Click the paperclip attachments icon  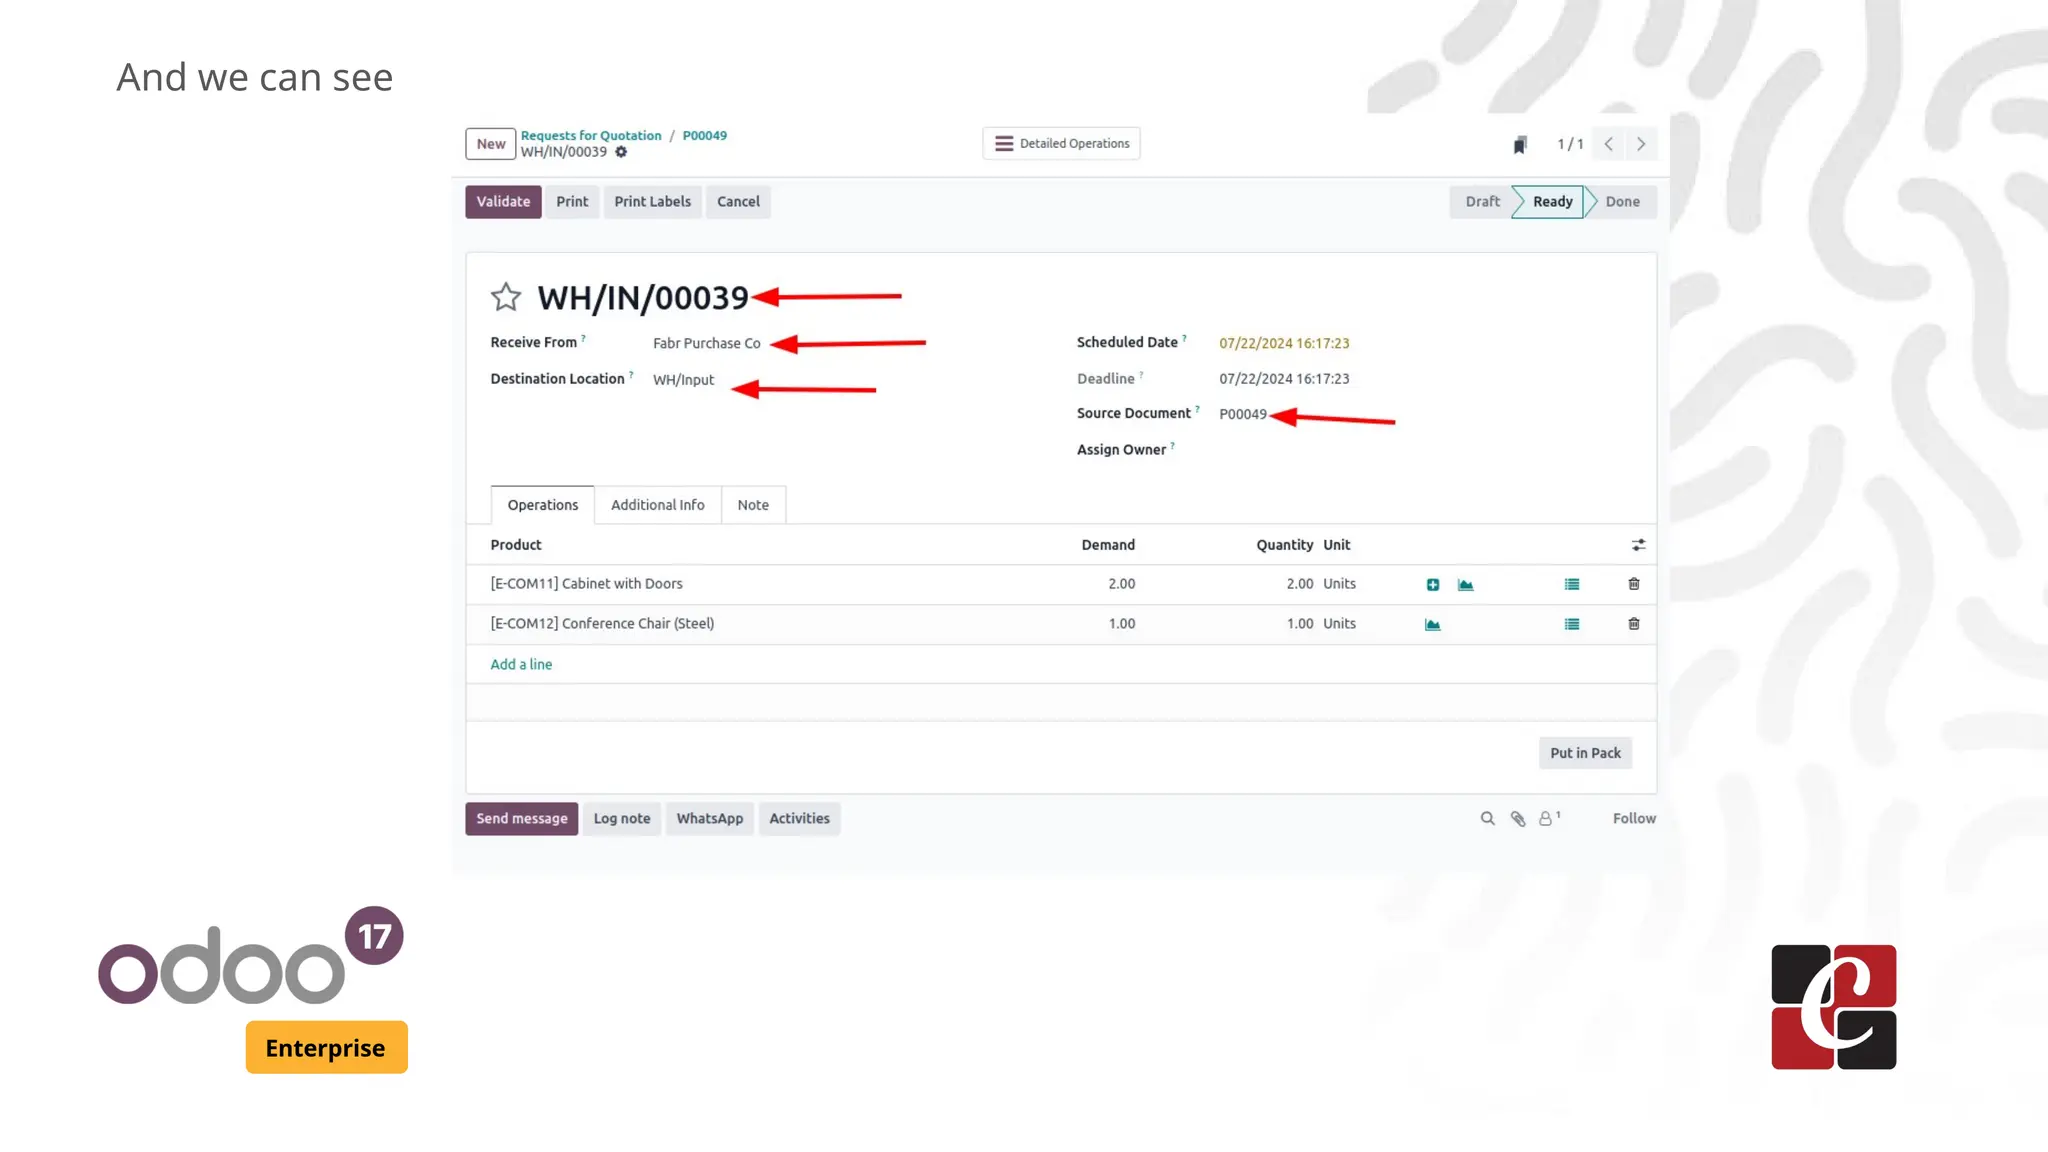pos(1518,819)
